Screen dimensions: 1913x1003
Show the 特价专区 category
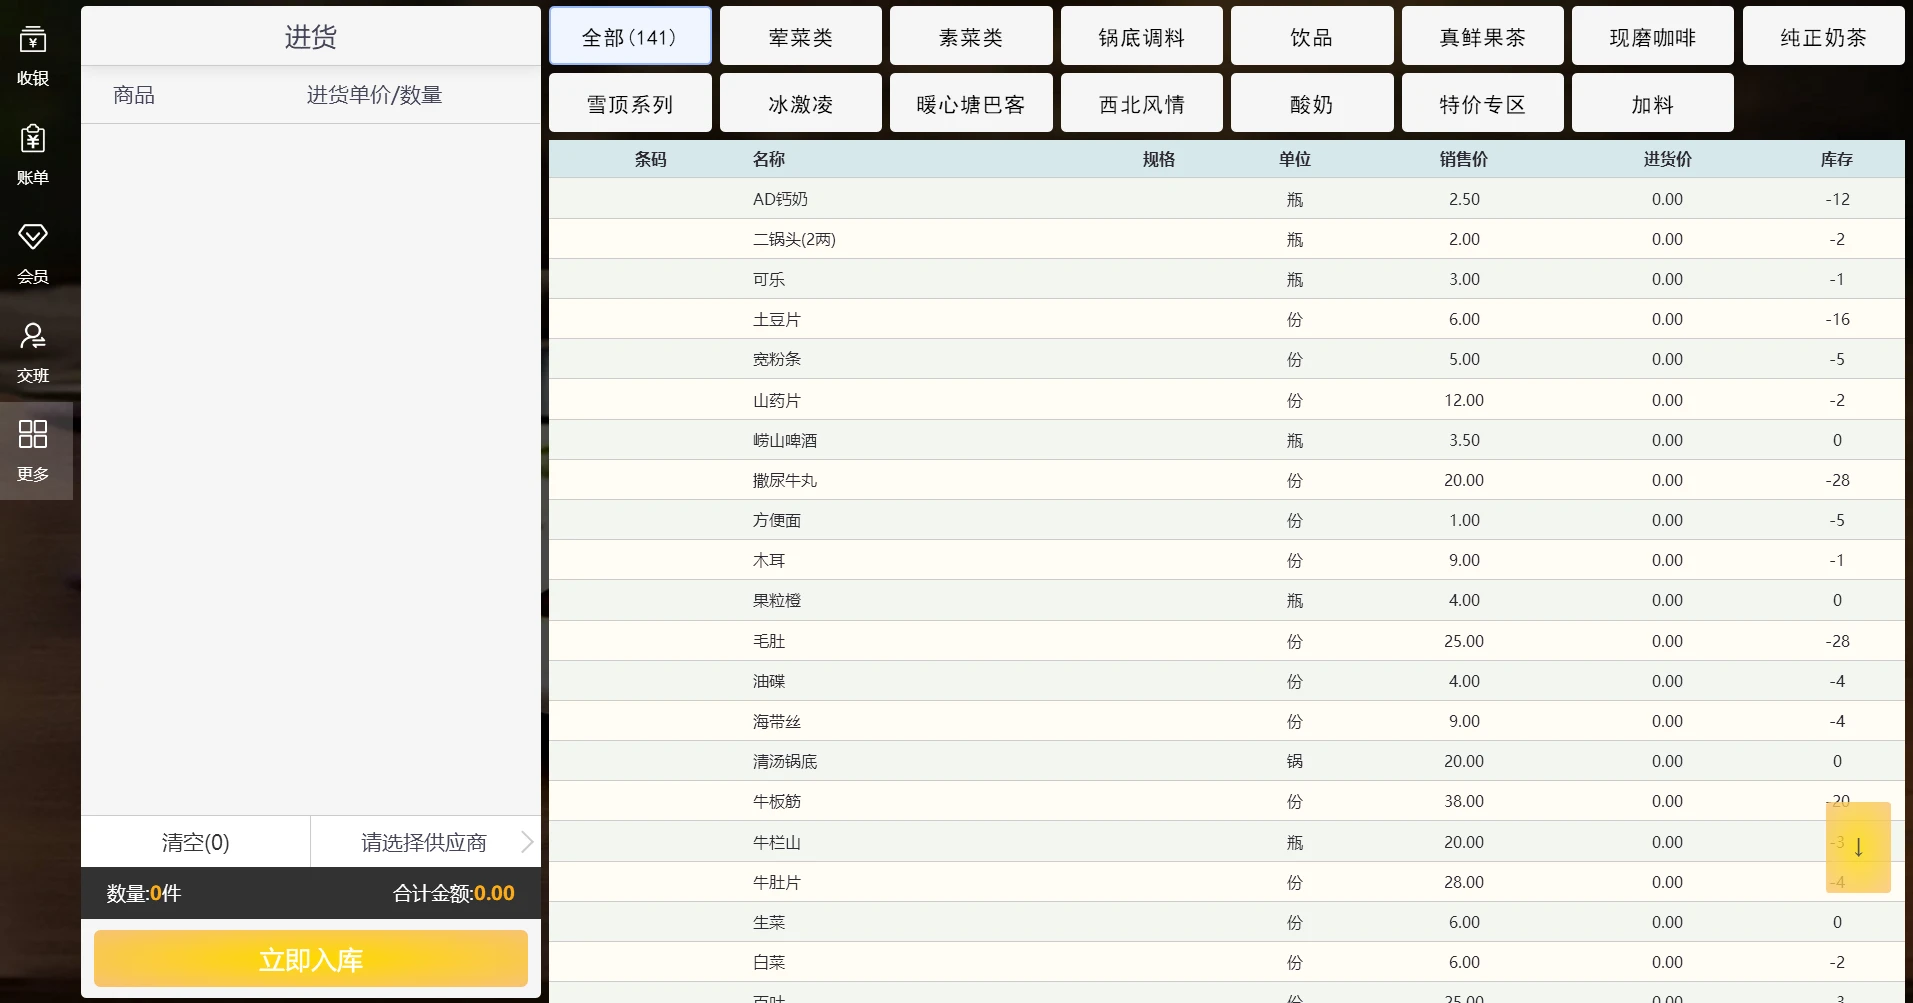coord(1482,104)
